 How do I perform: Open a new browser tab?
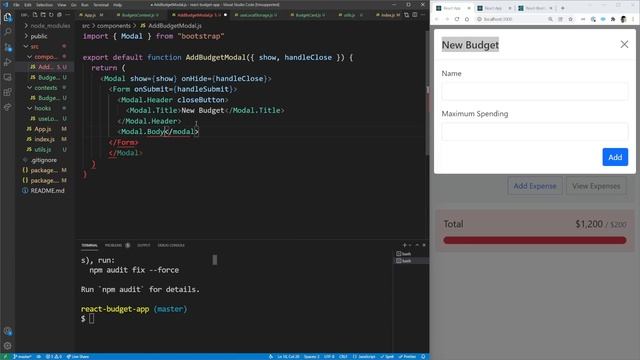[562, 8]
